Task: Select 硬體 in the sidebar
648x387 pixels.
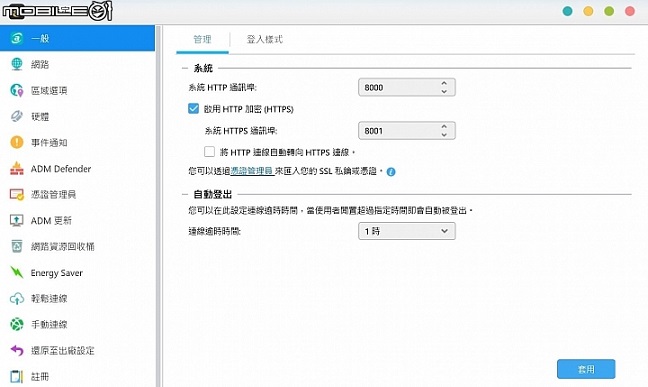Action: [x=77, y=116]
